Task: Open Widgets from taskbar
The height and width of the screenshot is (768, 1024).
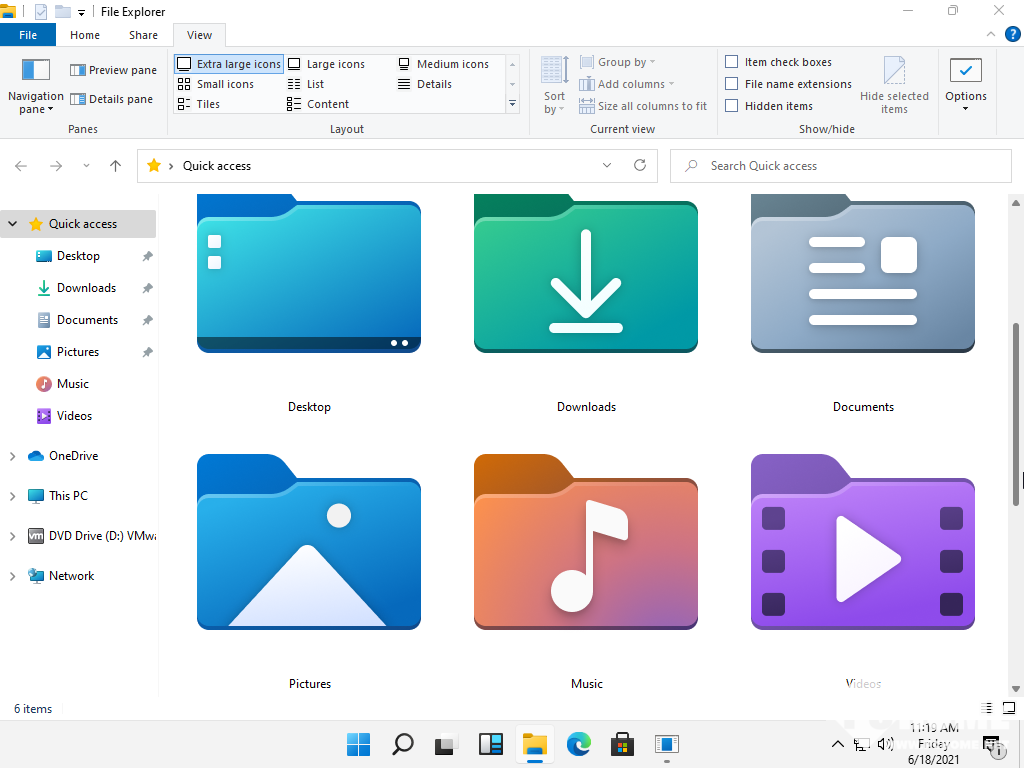Action: (x=491, y=744)
